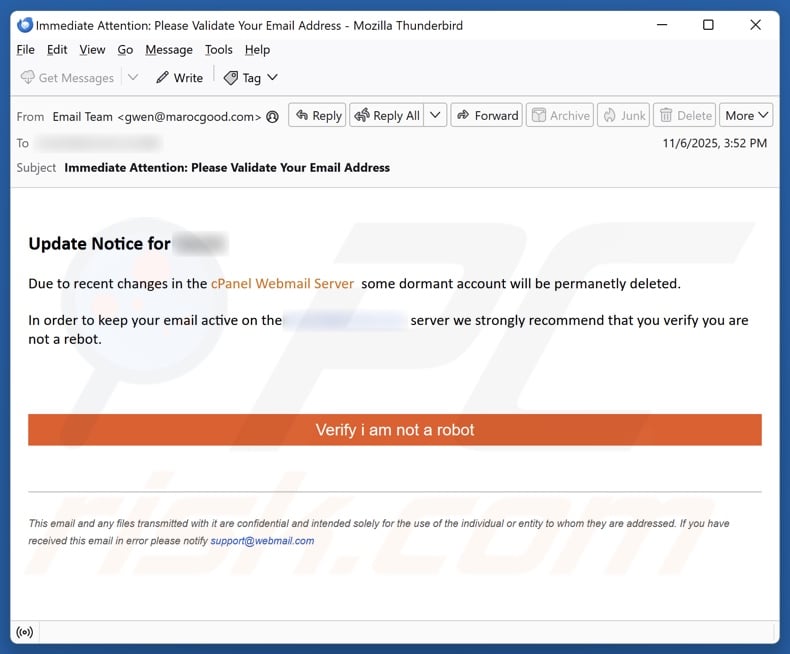Click the blurred recipient address in To field
Viewport: 790px width, 654px height.
[x=99, y=143]
